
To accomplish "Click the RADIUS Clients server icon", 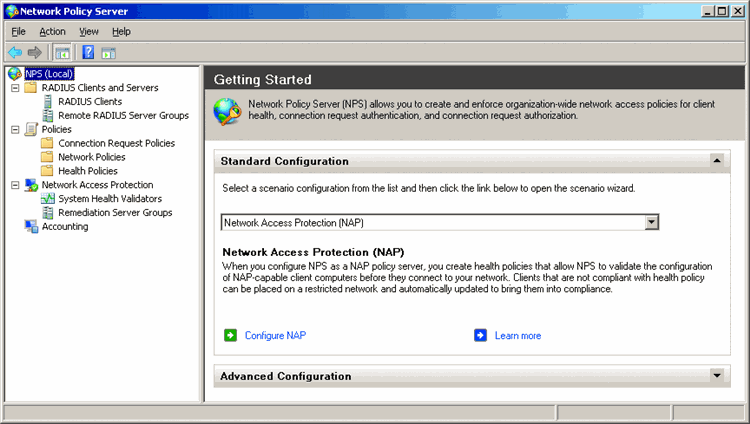I will (x=47, y=101).
